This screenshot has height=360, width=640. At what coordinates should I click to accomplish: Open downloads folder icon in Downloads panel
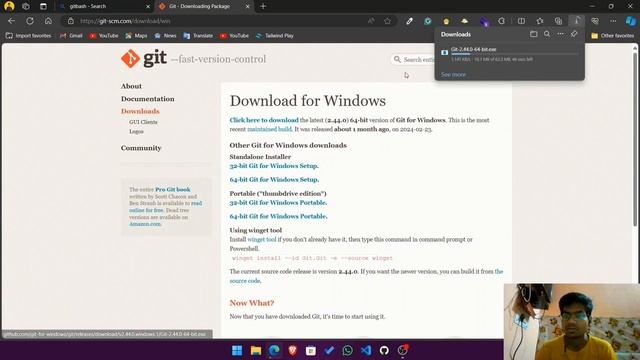pos(533,34)
